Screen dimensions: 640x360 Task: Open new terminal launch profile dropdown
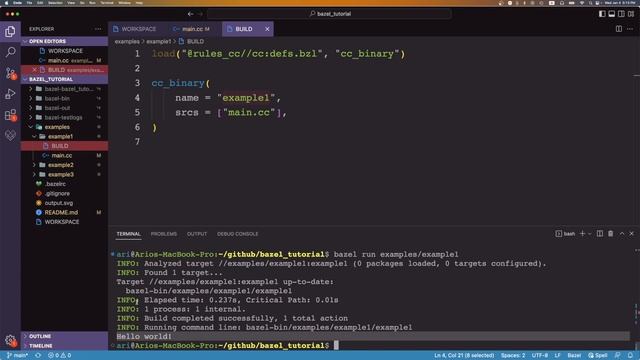pyautogui.click(x=589, y=234)
